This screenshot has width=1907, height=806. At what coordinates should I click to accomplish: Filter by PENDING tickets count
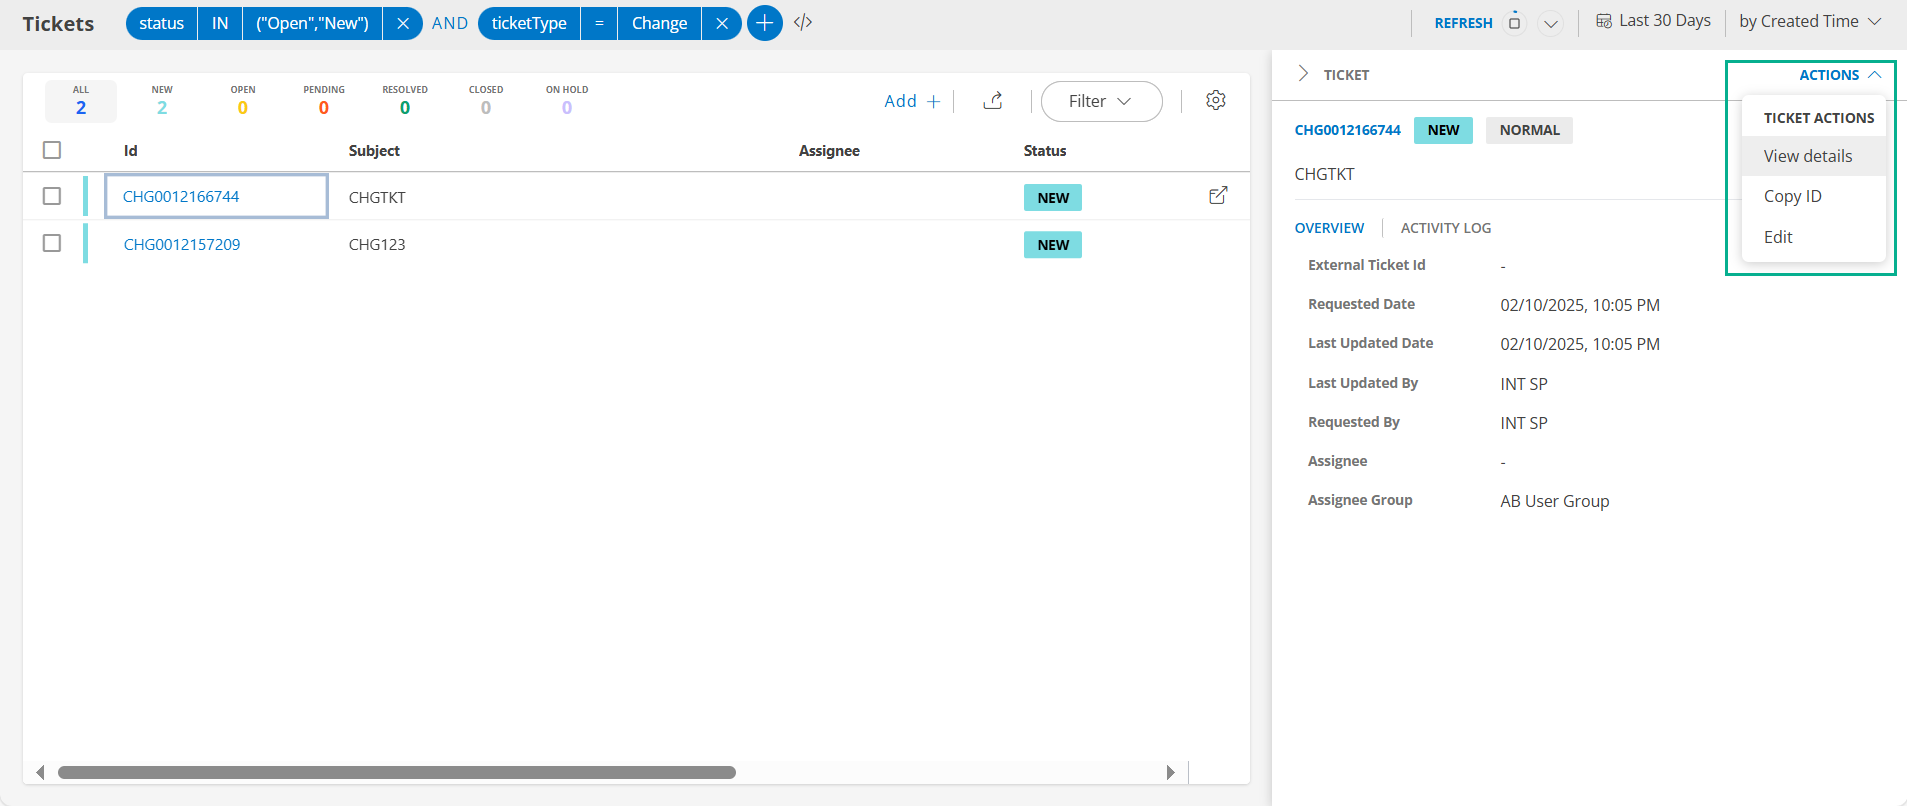click(x=324, y=101)
